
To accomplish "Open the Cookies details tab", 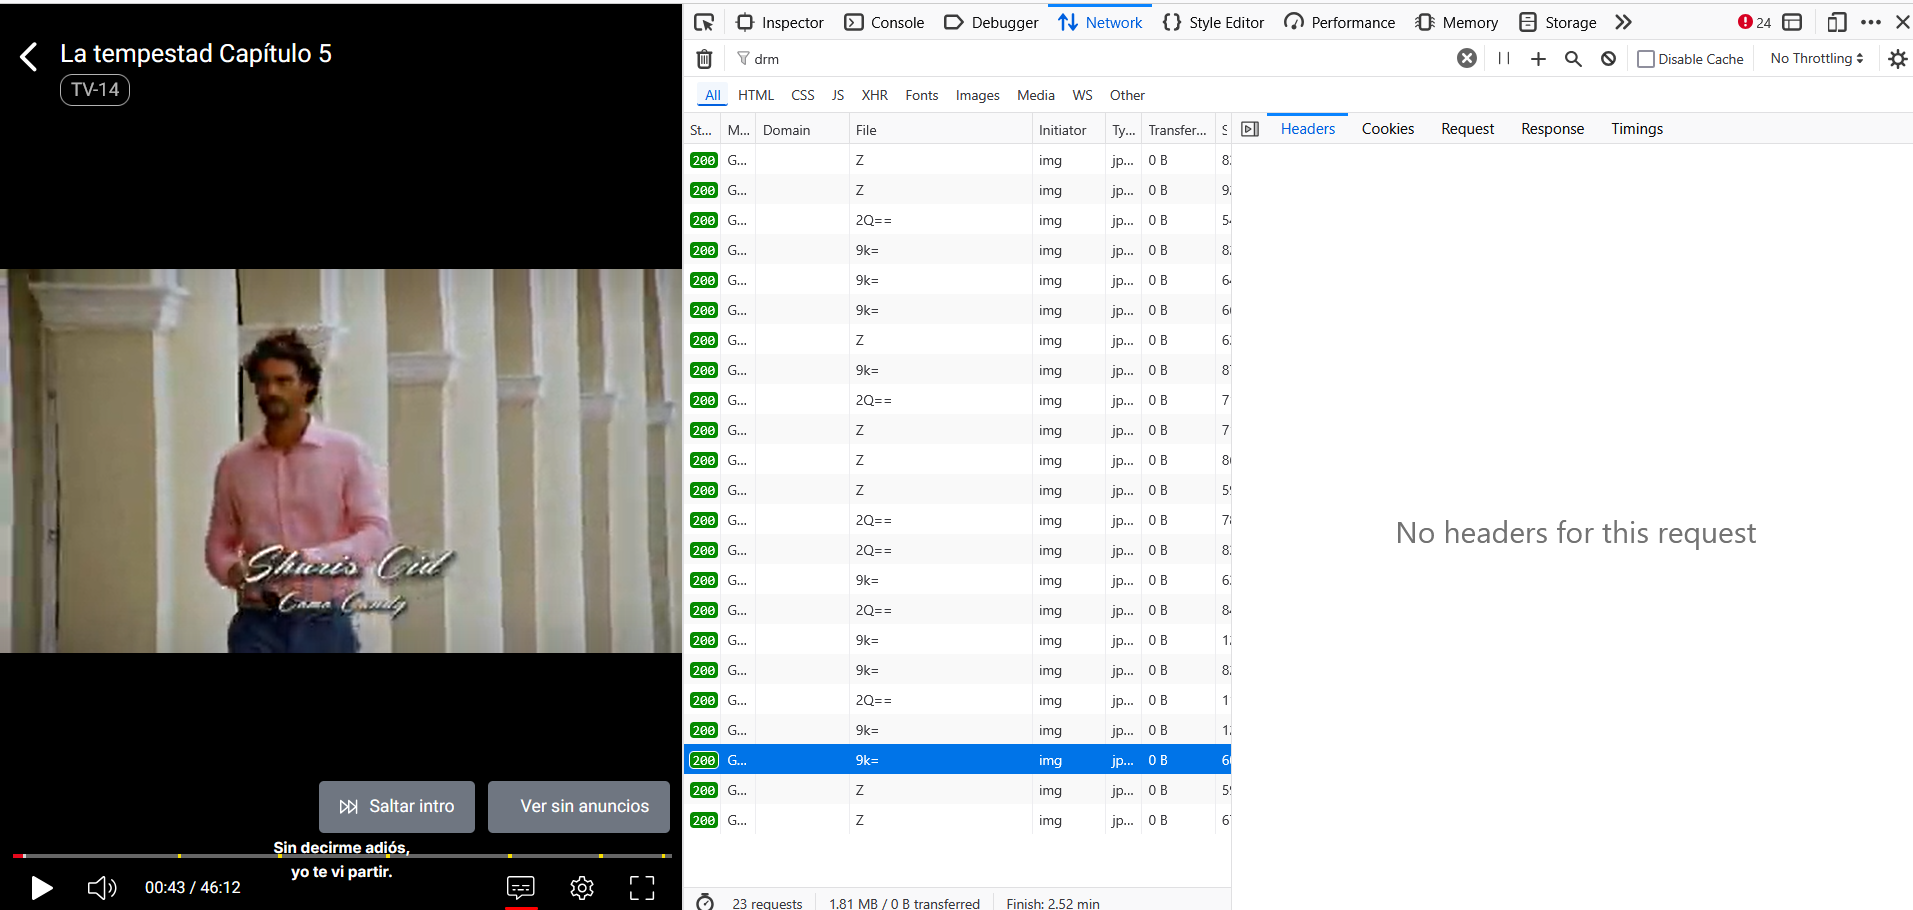I will (x=1388, y=129).
